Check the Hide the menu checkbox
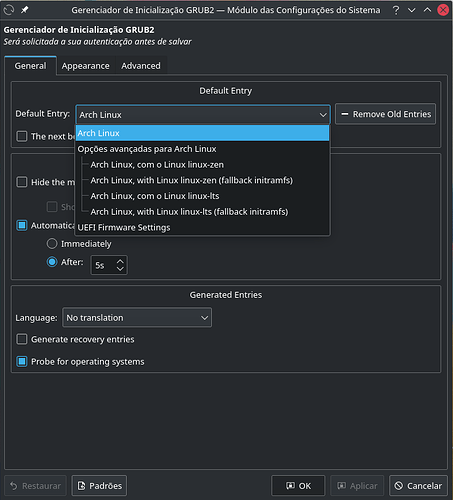Image resolution: width=453 pixels, height=500 pixels. (x=22, y=182)
